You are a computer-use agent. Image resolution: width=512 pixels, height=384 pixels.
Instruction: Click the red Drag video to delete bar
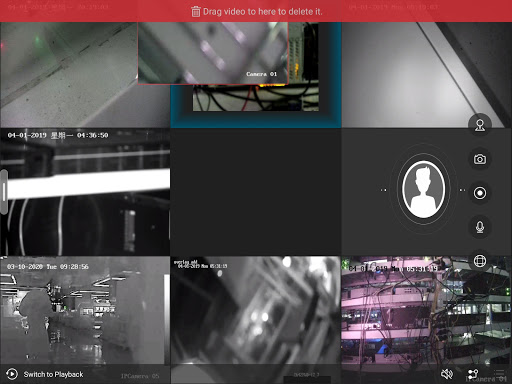[x=256, y=11]
